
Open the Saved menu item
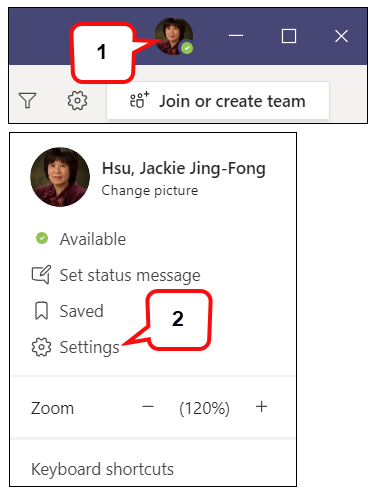(x=81, y=311)
